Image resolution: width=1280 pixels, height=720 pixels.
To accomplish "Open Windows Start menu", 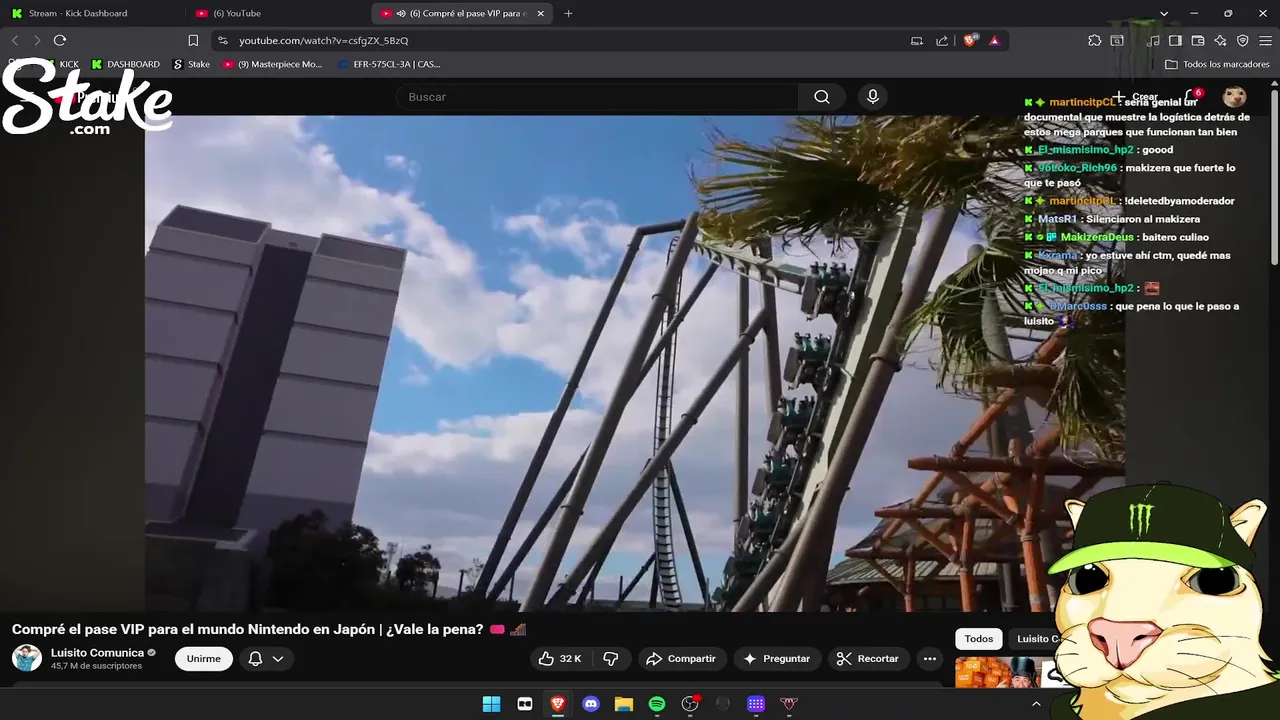I will click(491, 704).
